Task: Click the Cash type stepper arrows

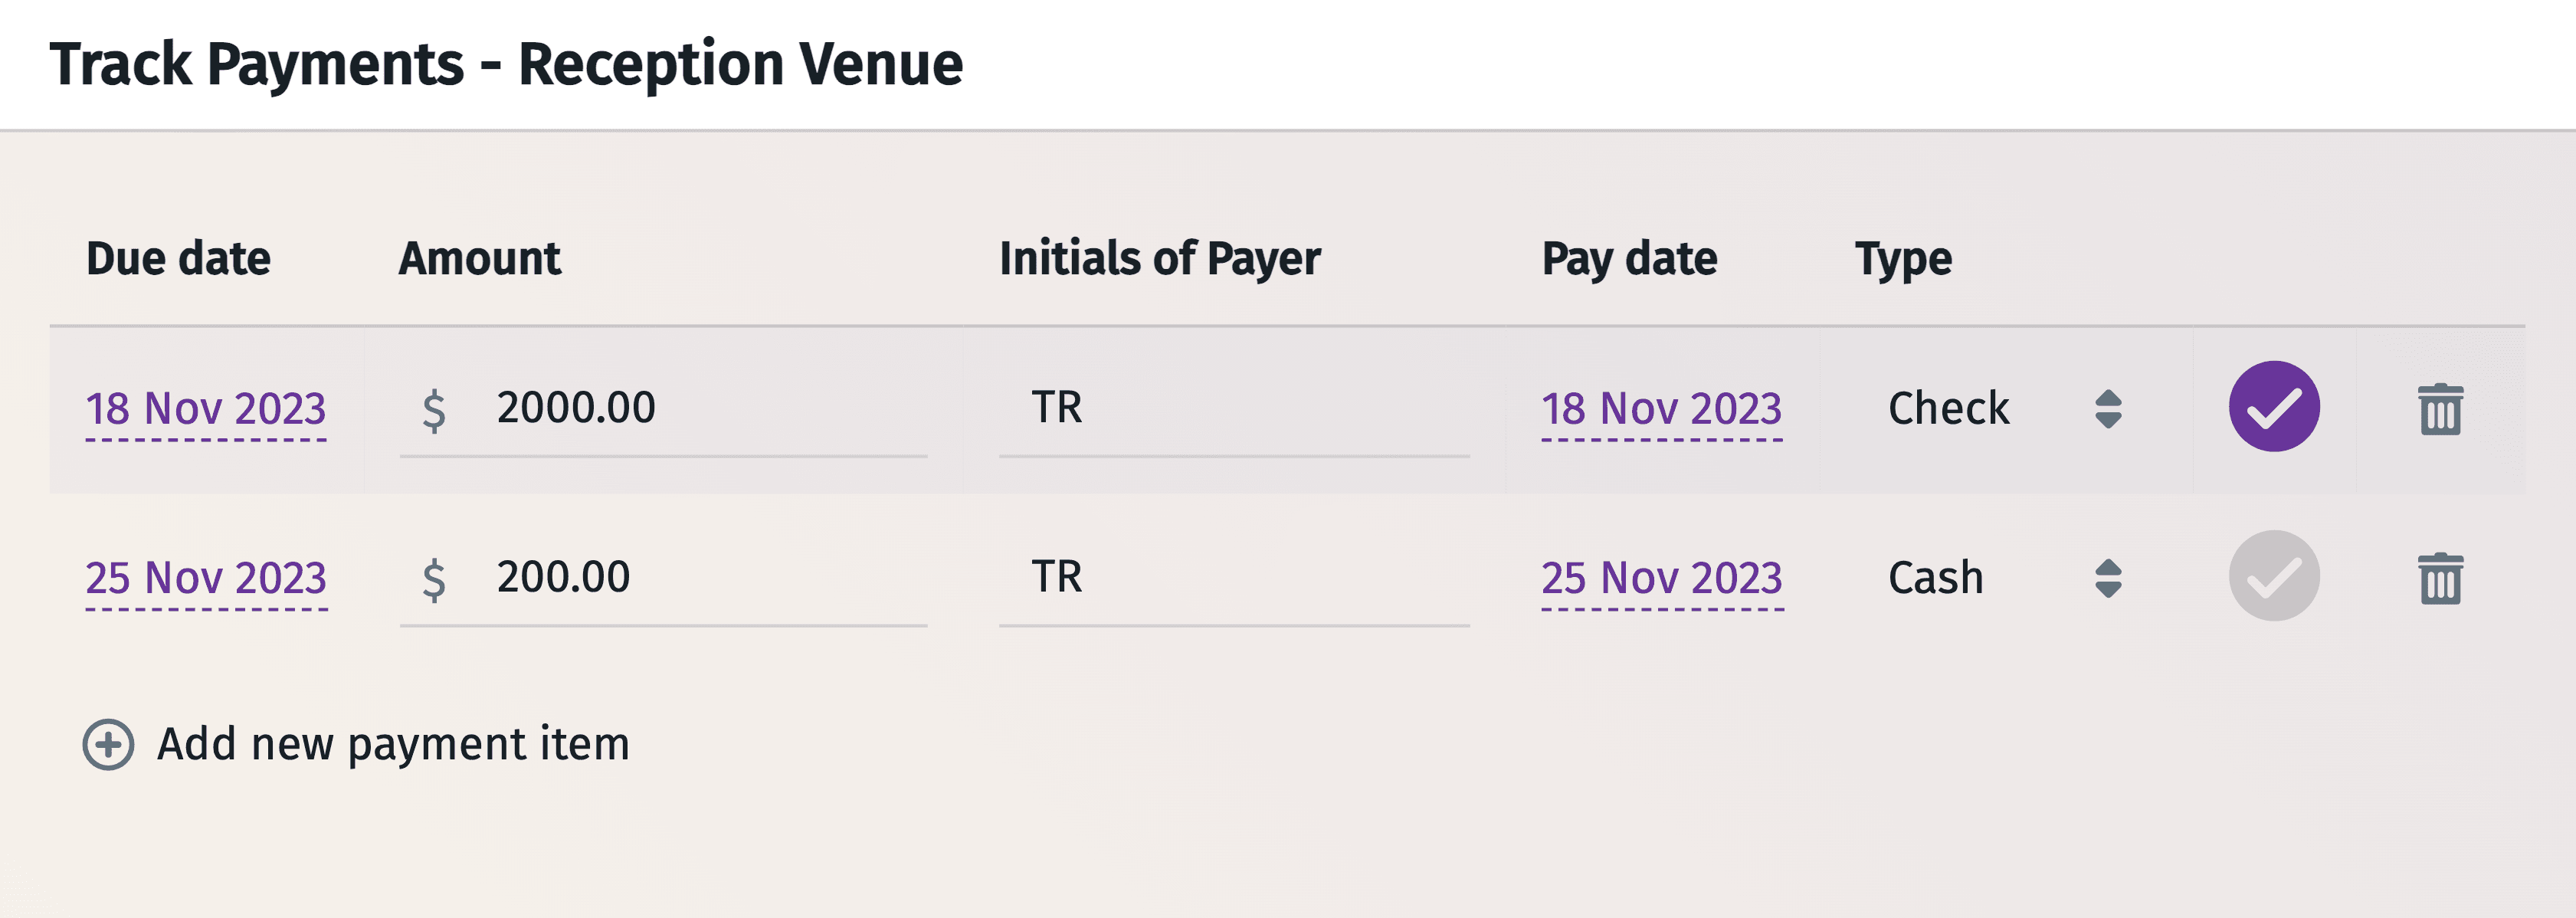Action: pyautogui.click(x=2108, y=578)
